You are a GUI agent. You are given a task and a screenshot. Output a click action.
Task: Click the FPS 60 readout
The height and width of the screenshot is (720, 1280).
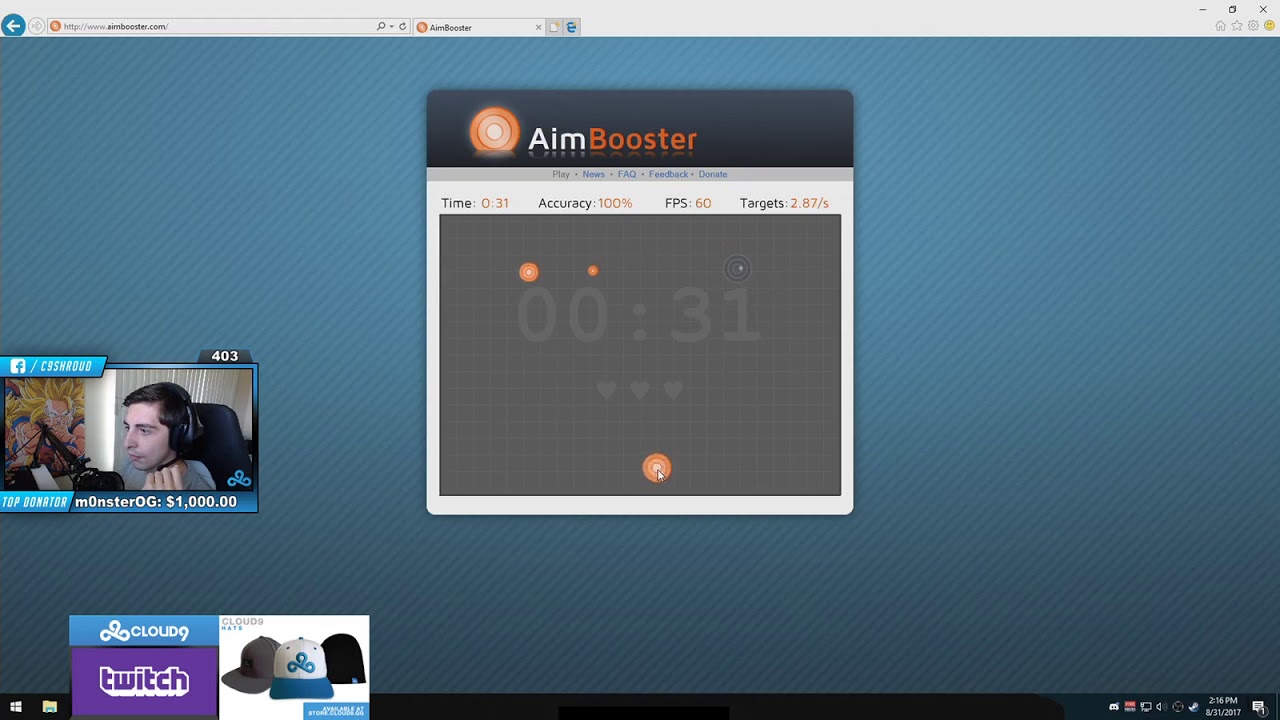coord(688,203)
